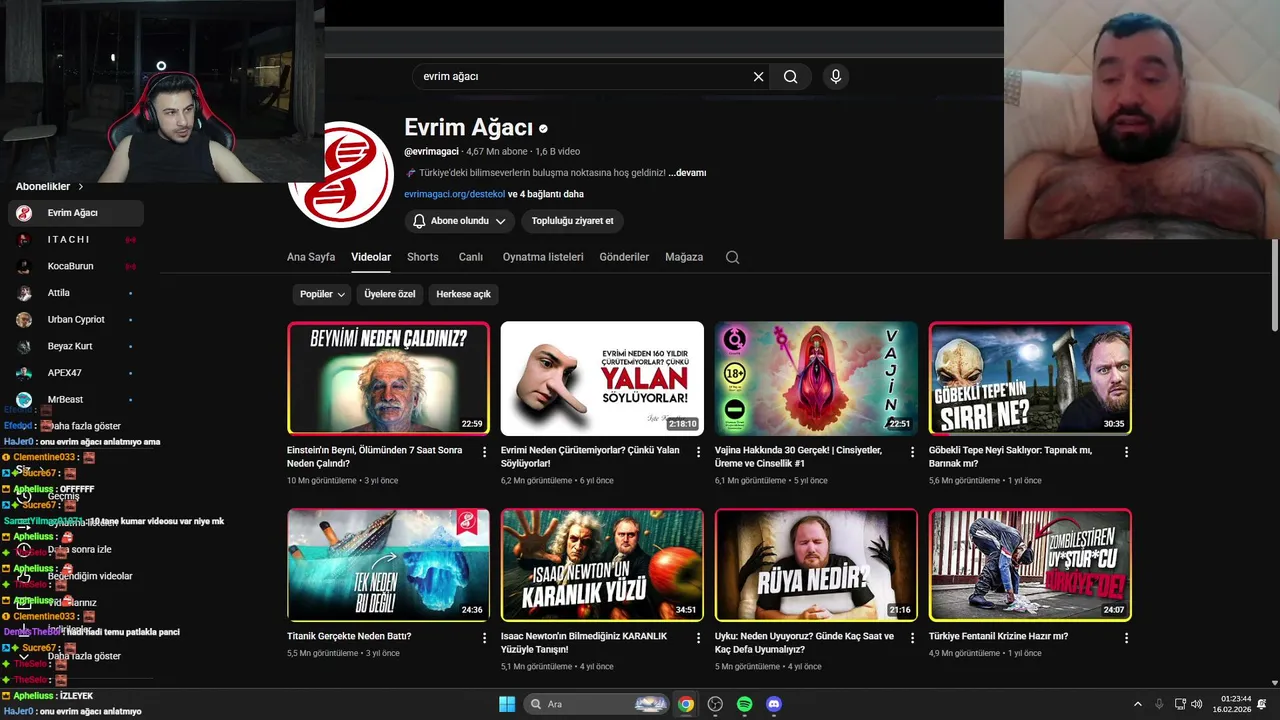
Task: Open Evrim Ağacı subscription in sidebar
Action: pos(76,213)
